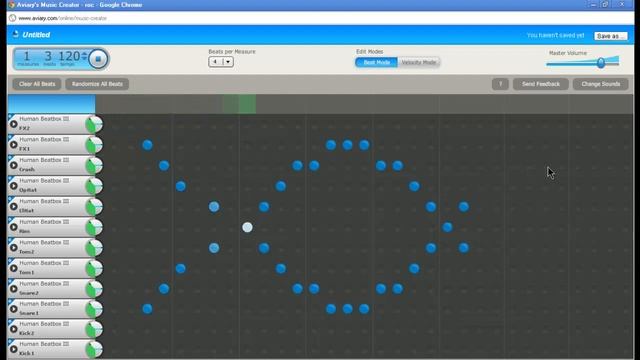Image resolution: width=640 pixels, height=360 pixels.
Task: Click the bars icon beside Kick1's Human Beatbox
Action: pyautogui.click(x=66, y=344)
